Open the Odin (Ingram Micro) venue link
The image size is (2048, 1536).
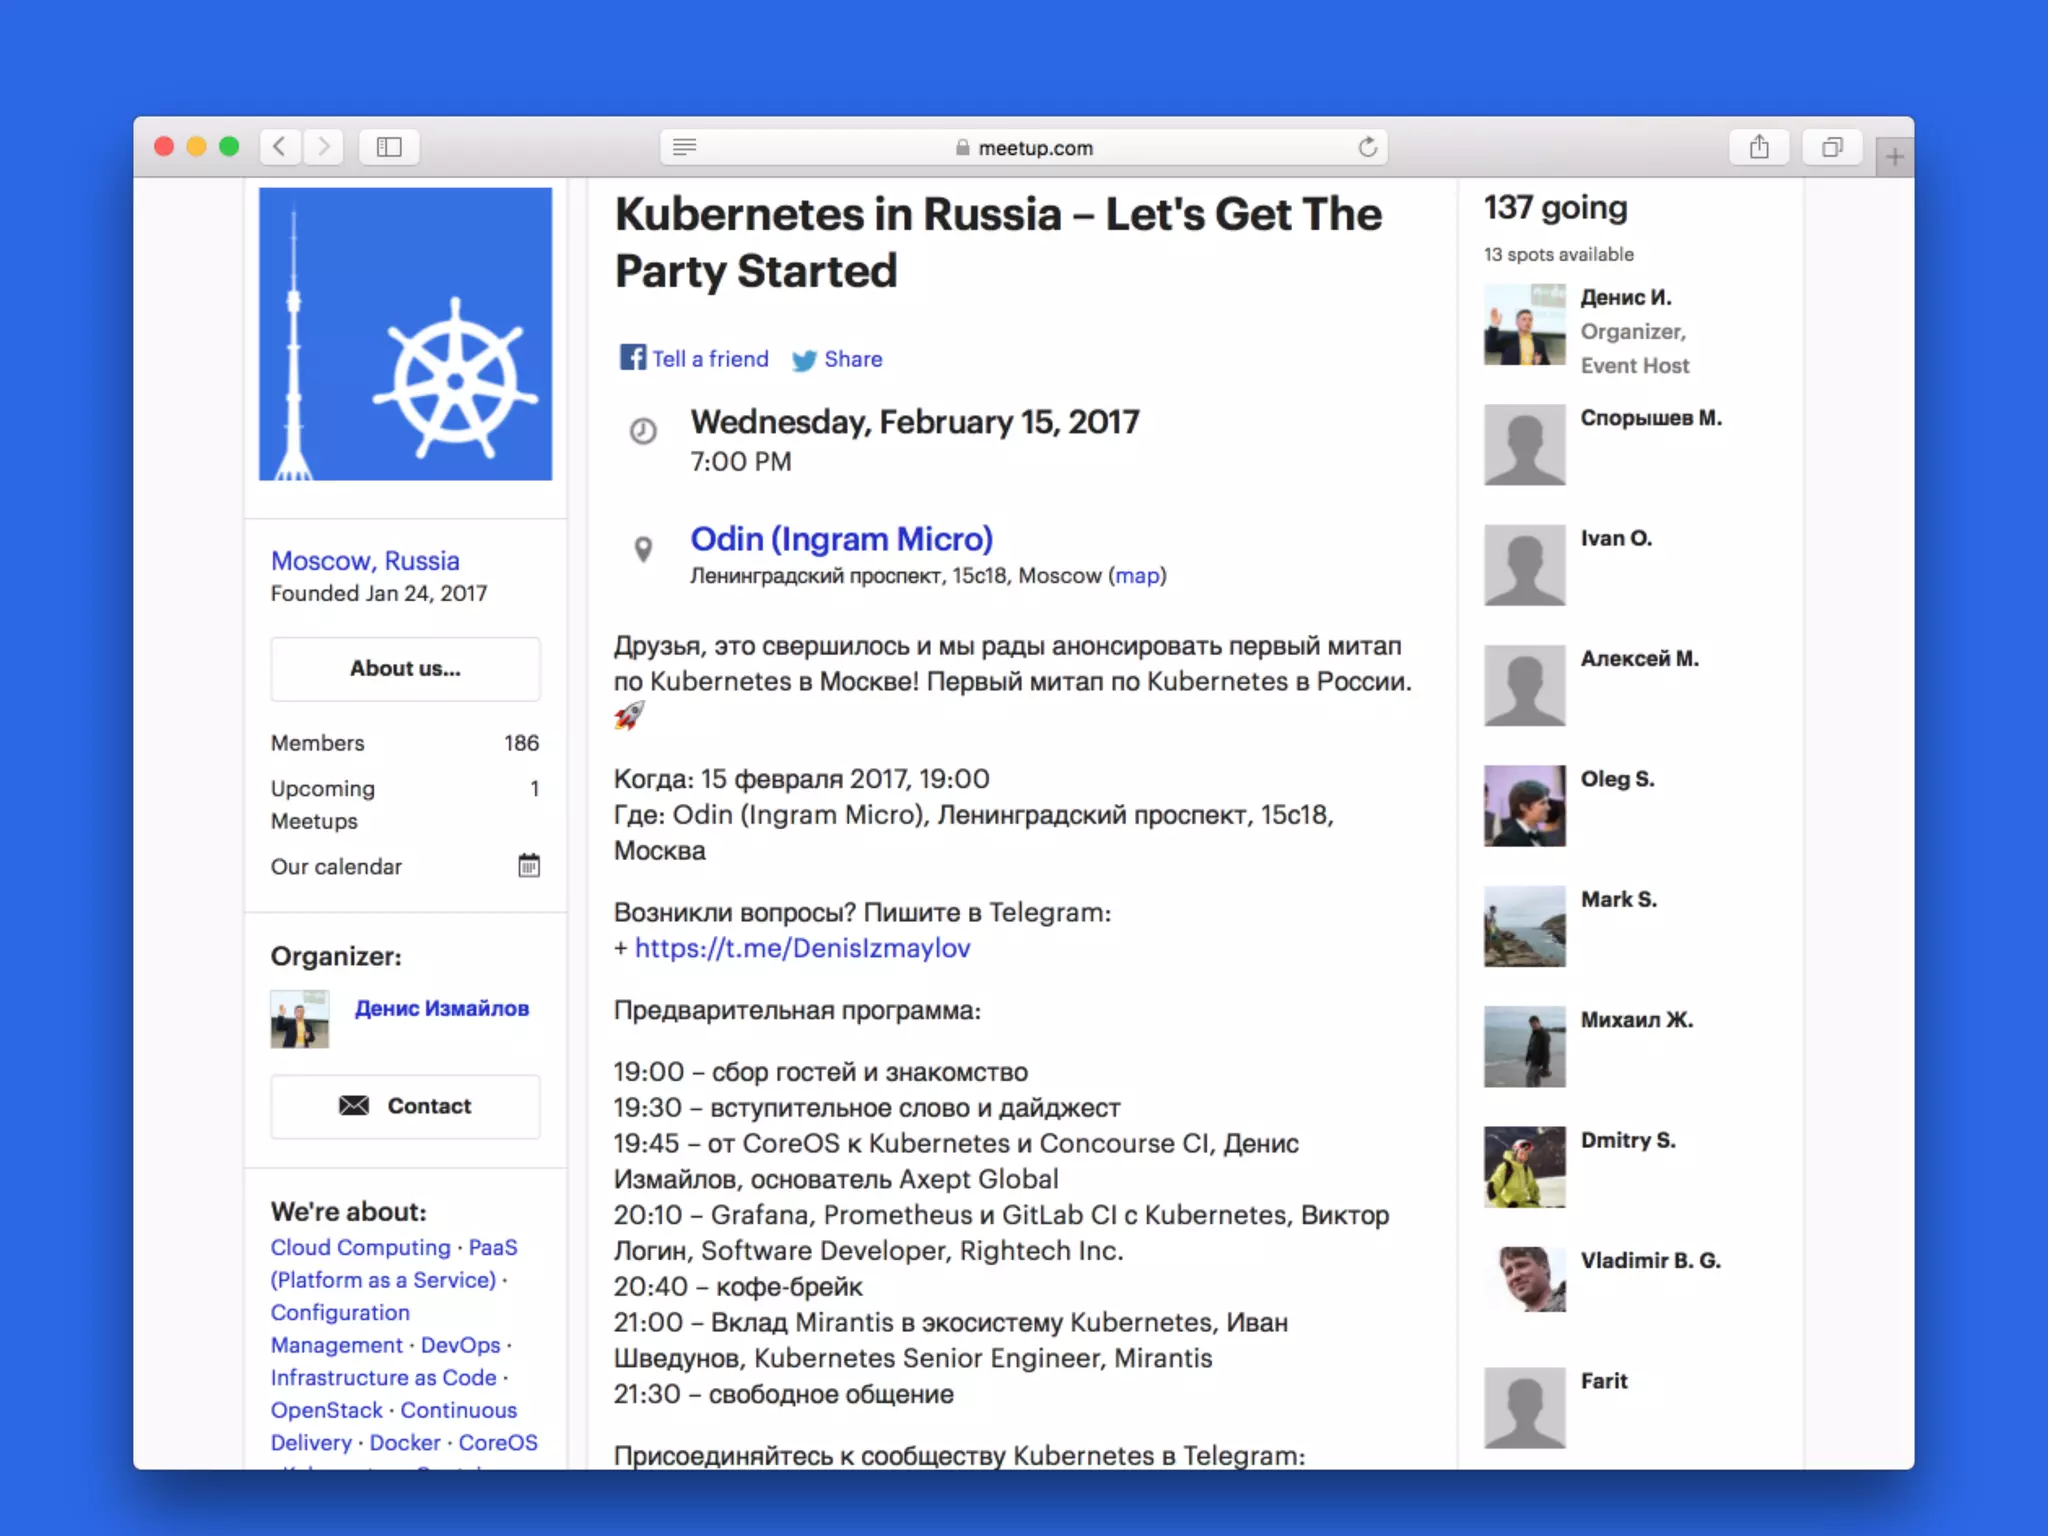coord(841,539)
